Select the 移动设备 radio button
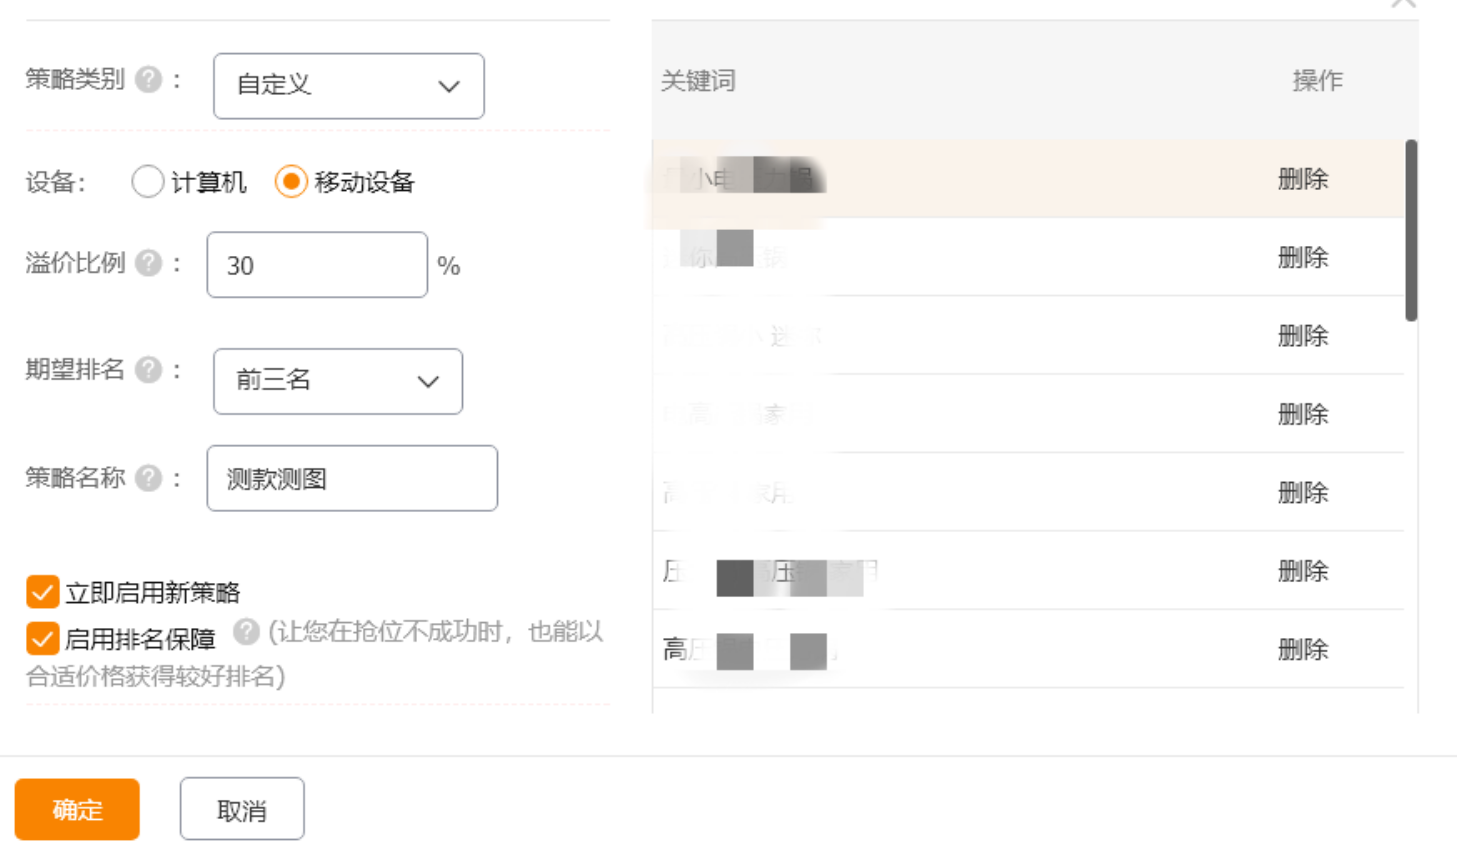The width and height of the screenshot is (1457, 850). click(291, 182)
